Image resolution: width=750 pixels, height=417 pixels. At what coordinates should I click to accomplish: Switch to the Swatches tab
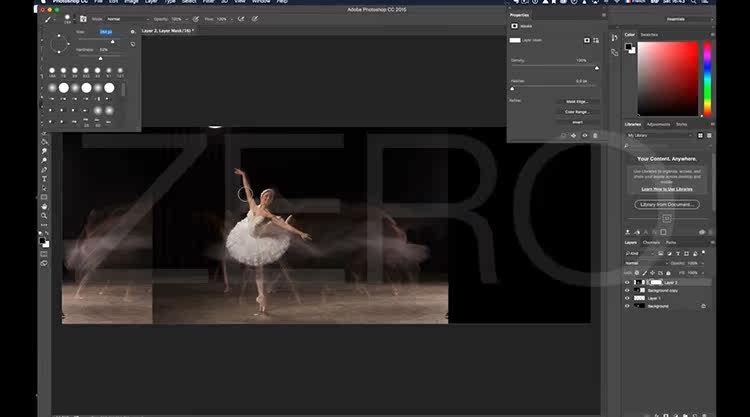[649, 35]
